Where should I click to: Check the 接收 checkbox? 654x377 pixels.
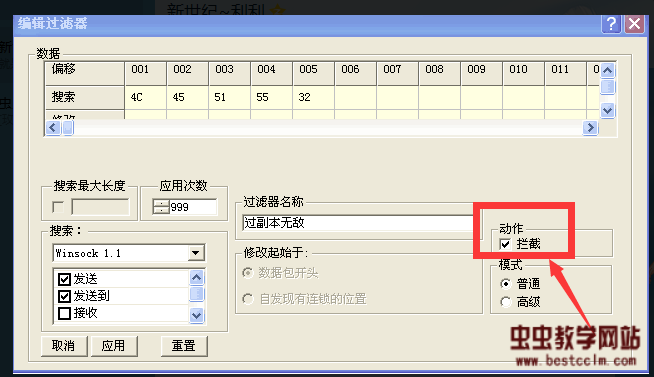point(64,313)
